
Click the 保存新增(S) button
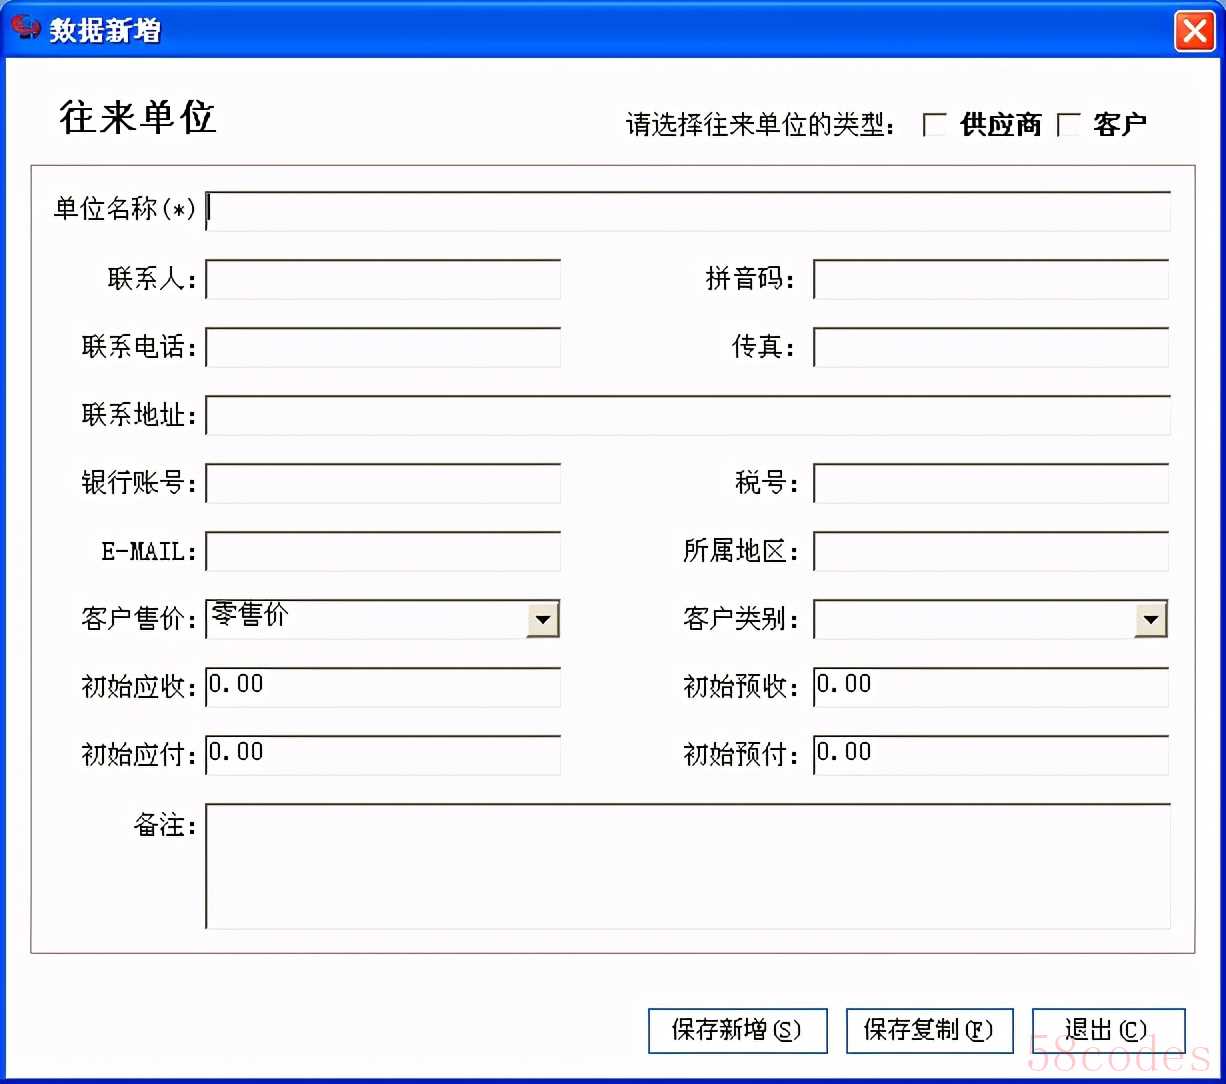[x=737, y=1030]
